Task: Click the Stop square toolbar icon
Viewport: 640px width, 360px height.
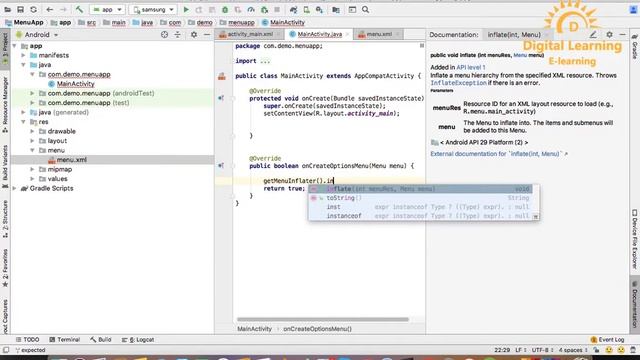Action: 277,9
